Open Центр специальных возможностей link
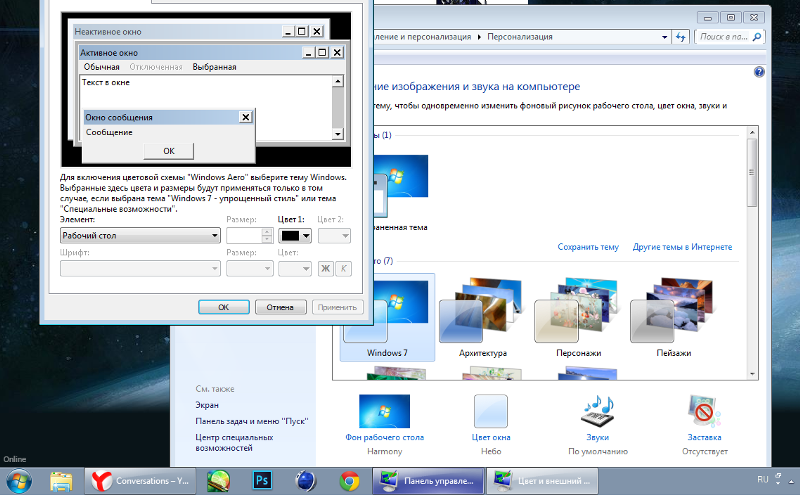800x496 pixels. pos(234,442)
